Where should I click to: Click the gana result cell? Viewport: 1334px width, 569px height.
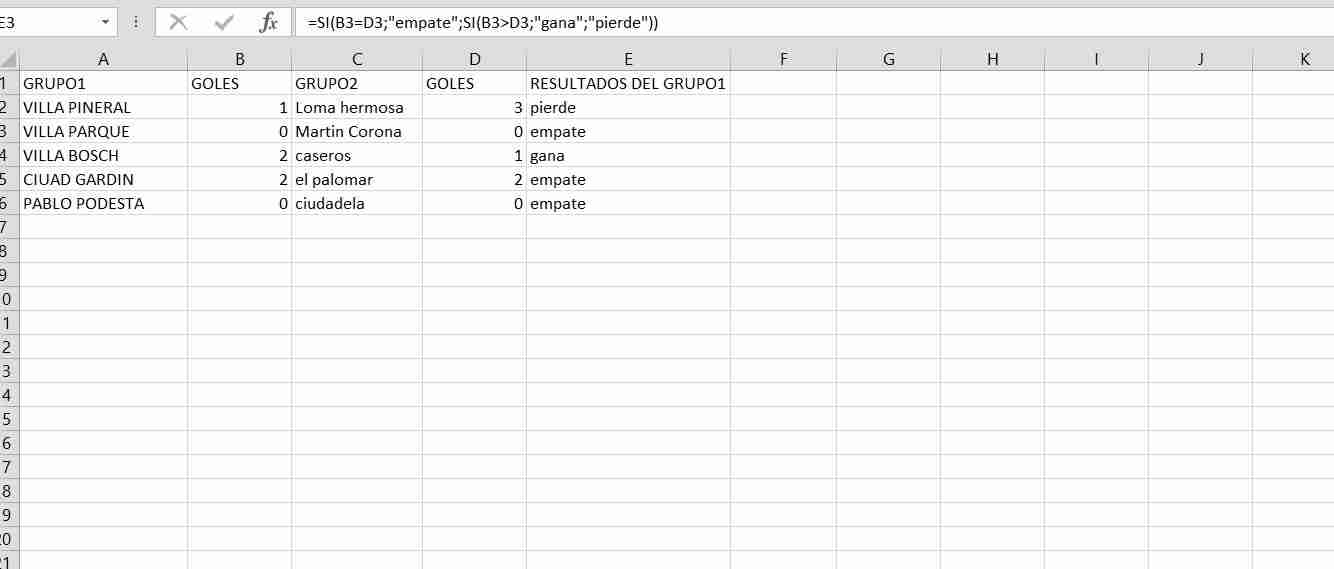point(628,156)
